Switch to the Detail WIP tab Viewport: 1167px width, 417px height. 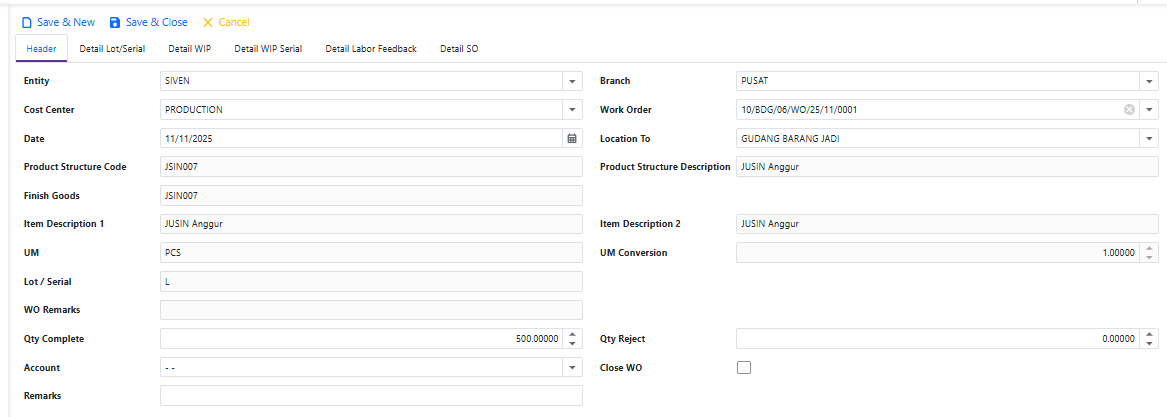[190, 48]
